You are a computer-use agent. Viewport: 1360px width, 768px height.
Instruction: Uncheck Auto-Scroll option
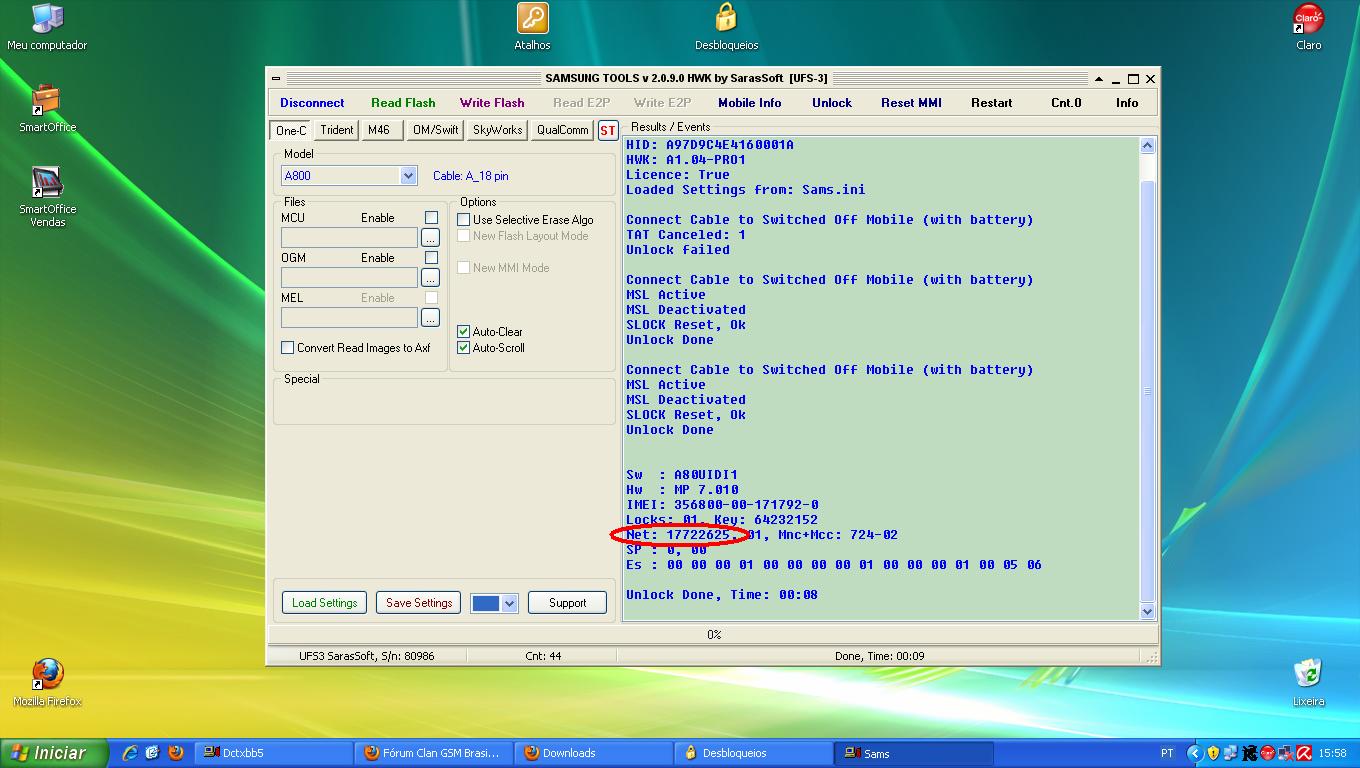(464, 348)
